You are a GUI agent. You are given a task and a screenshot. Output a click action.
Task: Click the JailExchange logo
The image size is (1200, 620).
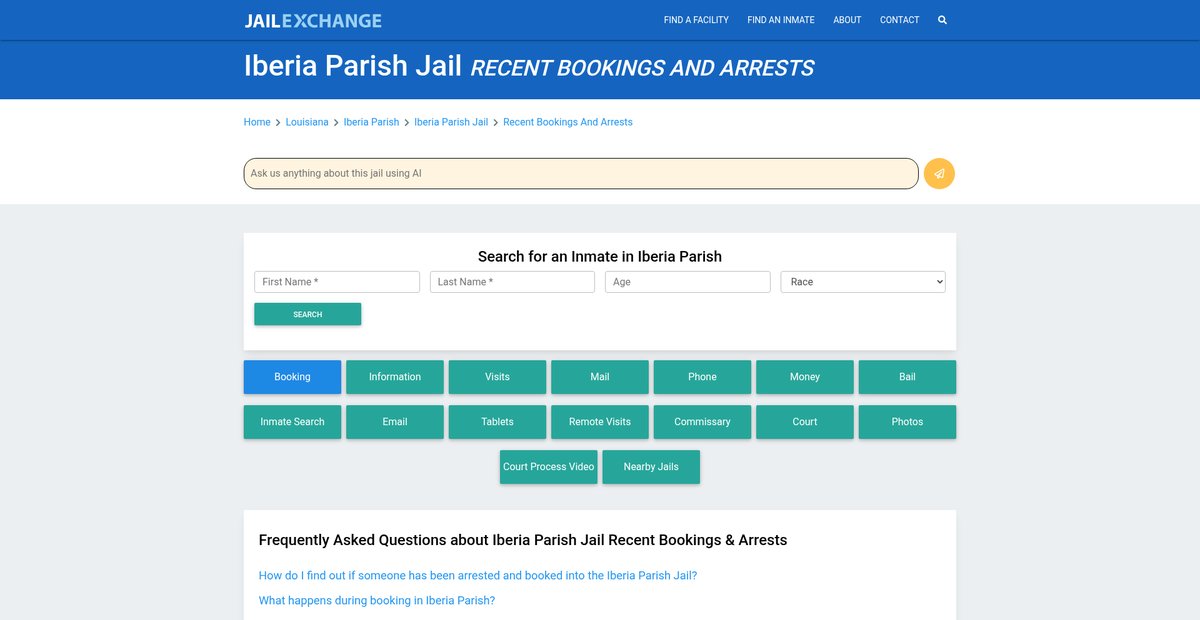coord(313,20)
